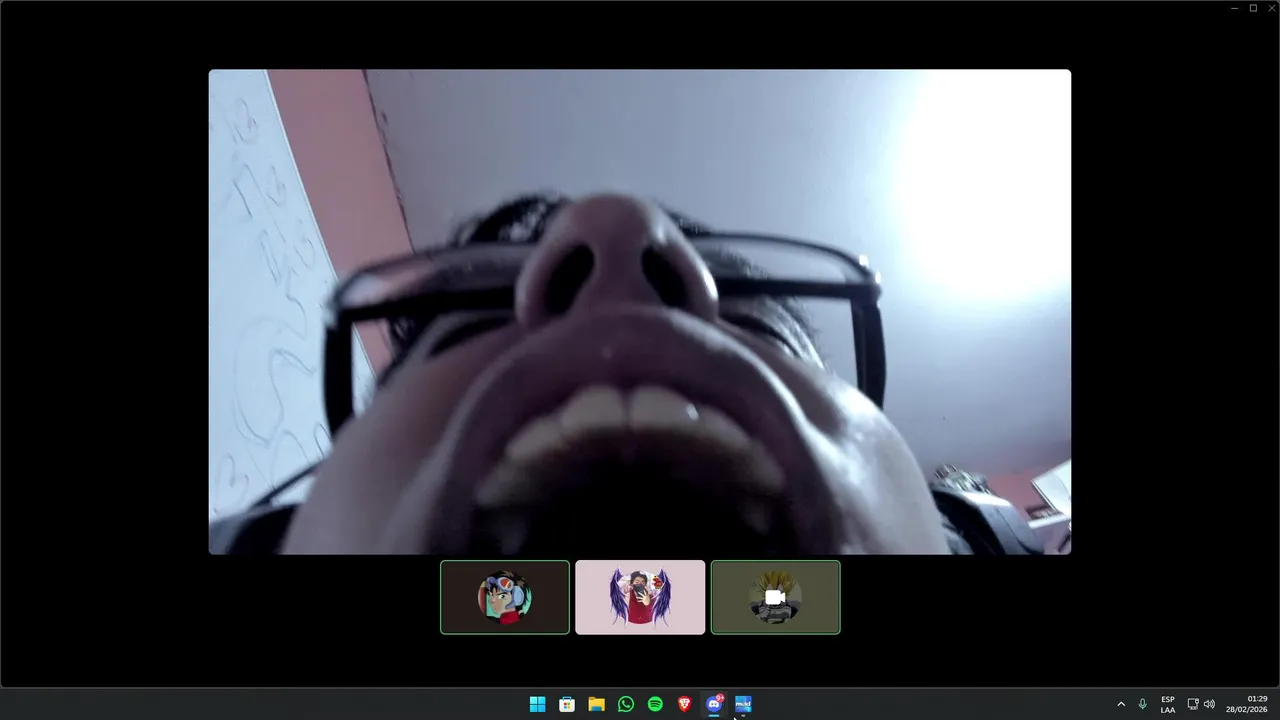This screenshot has height=720, width=1280.
Task: Open Spotify from the taskbar
Action: (x=655, y=704)
